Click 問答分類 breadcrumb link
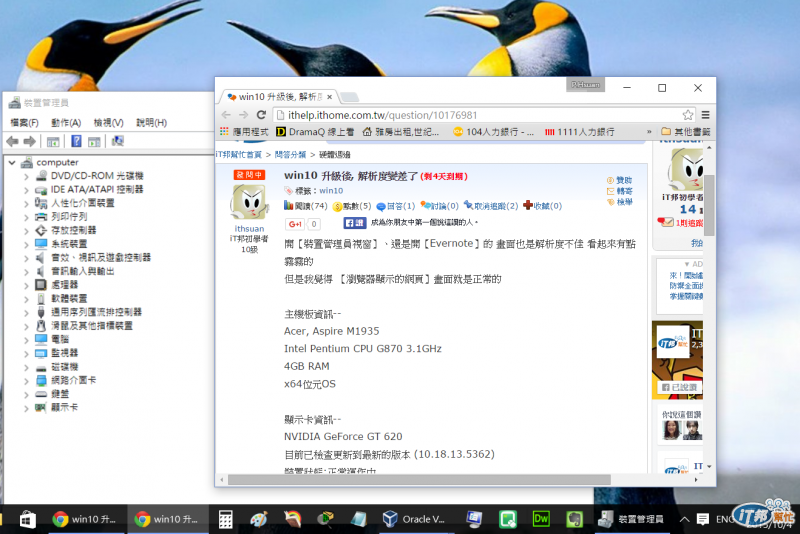 point(290,155)
